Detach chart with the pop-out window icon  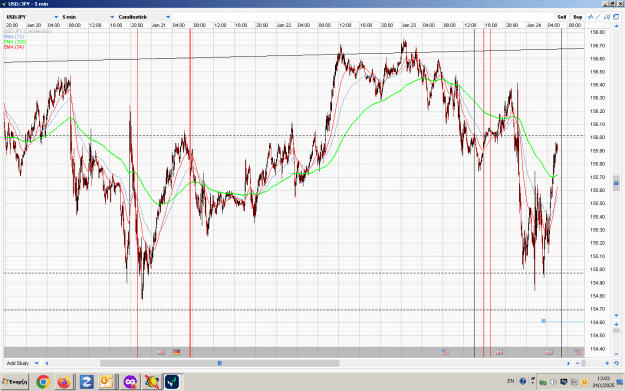tap(616, 17)
